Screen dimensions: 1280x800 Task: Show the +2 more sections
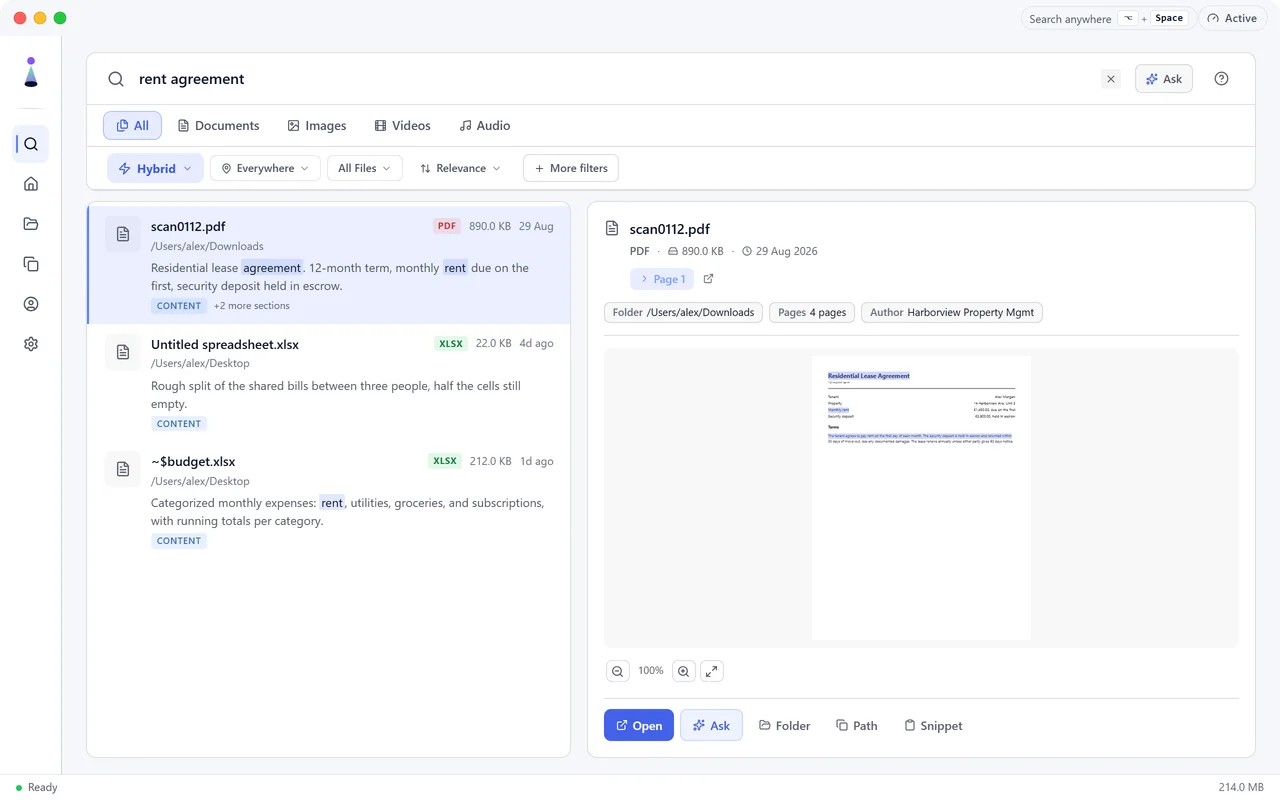(x=252, y=306)
